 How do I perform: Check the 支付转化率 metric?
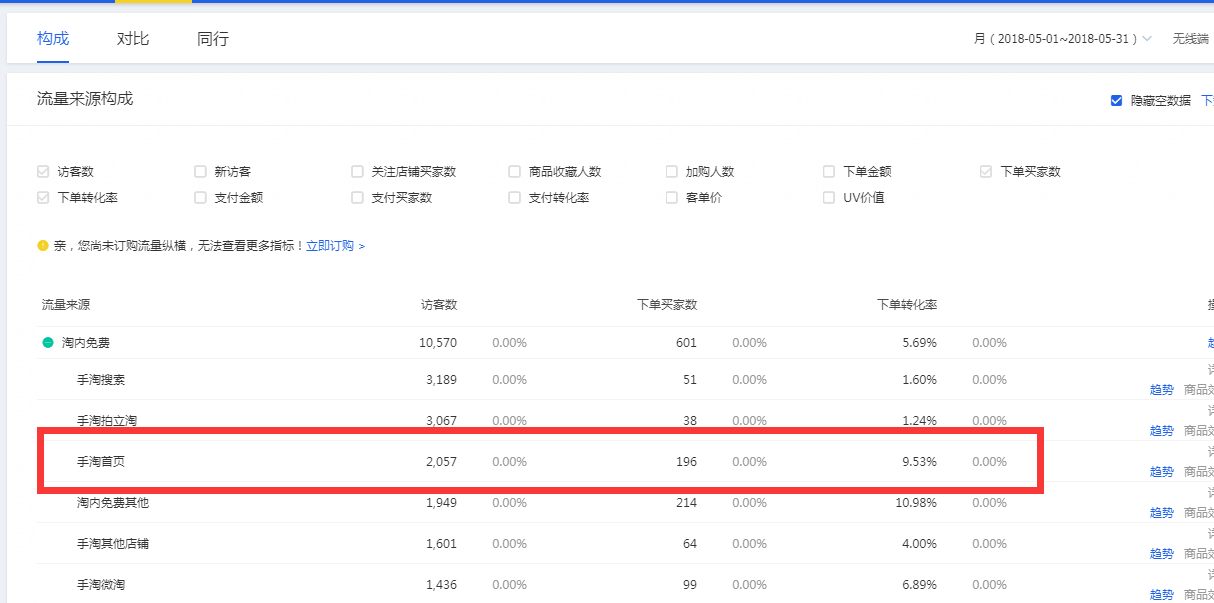coord(514,198)
